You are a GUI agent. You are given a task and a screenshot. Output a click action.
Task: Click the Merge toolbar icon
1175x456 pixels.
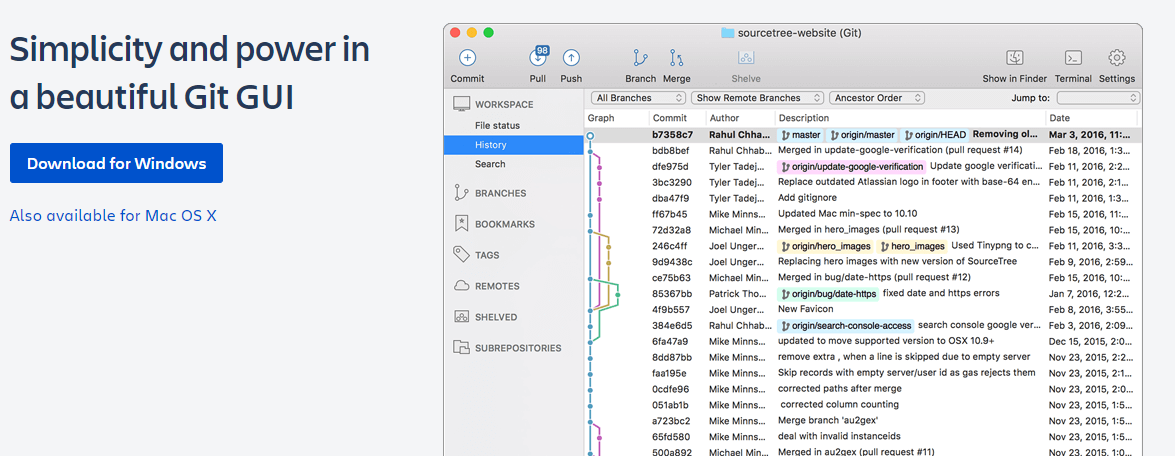677,58
